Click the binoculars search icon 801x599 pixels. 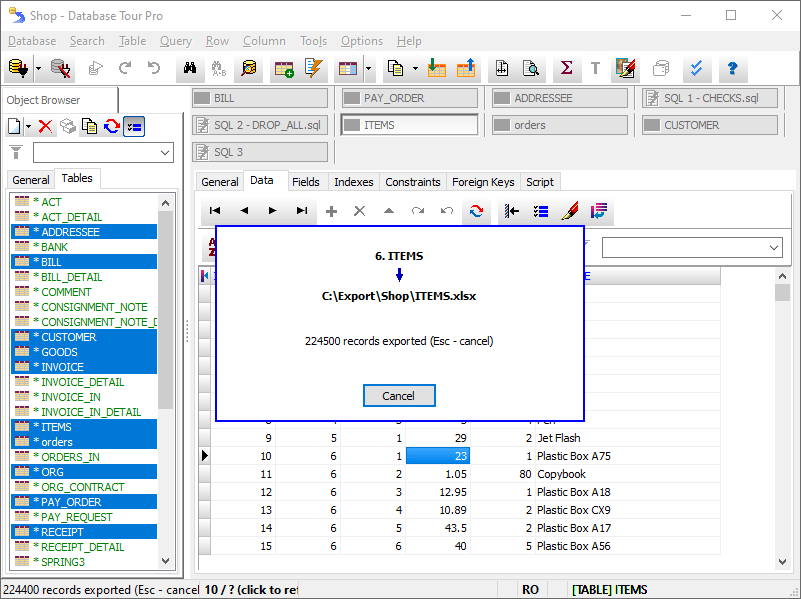[187, 69]
